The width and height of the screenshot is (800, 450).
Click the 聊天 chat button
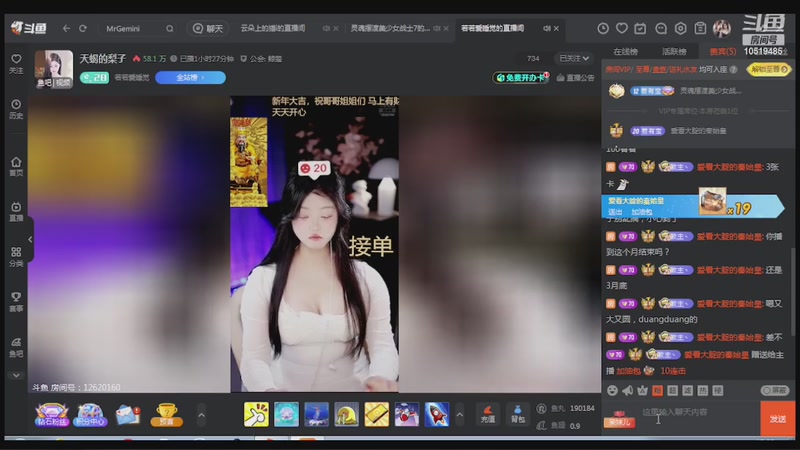click(x=208, y=29)
